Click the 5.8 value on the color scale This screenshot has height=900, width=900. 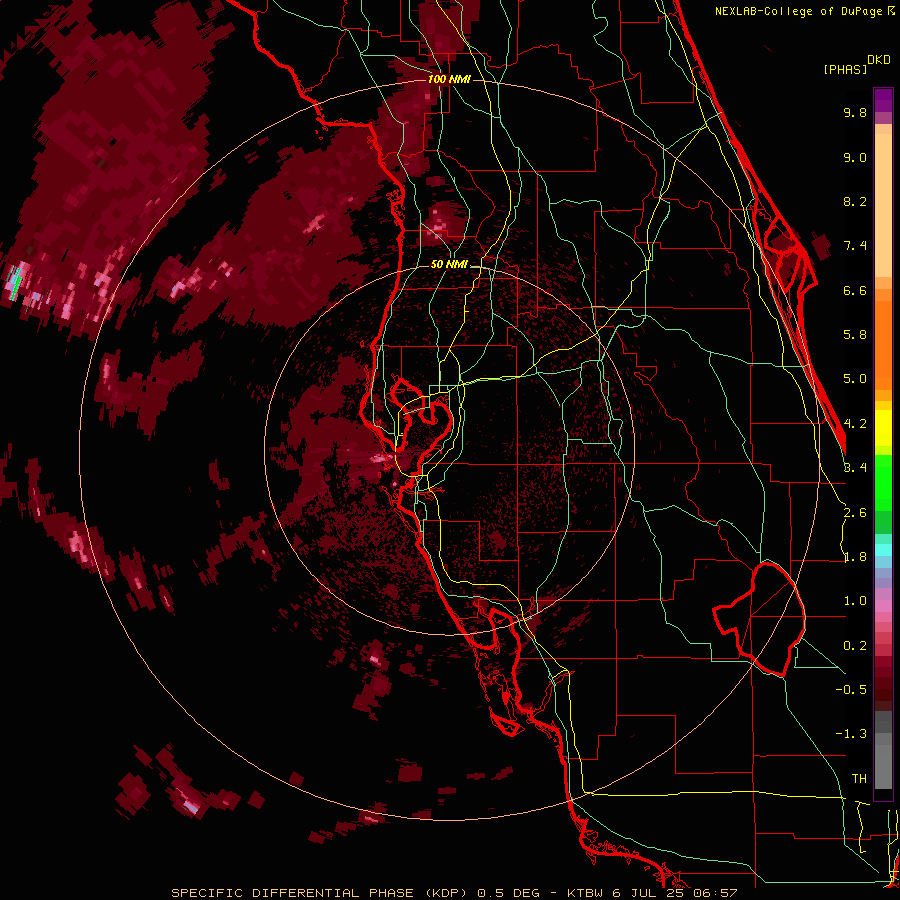coord(855,335)
